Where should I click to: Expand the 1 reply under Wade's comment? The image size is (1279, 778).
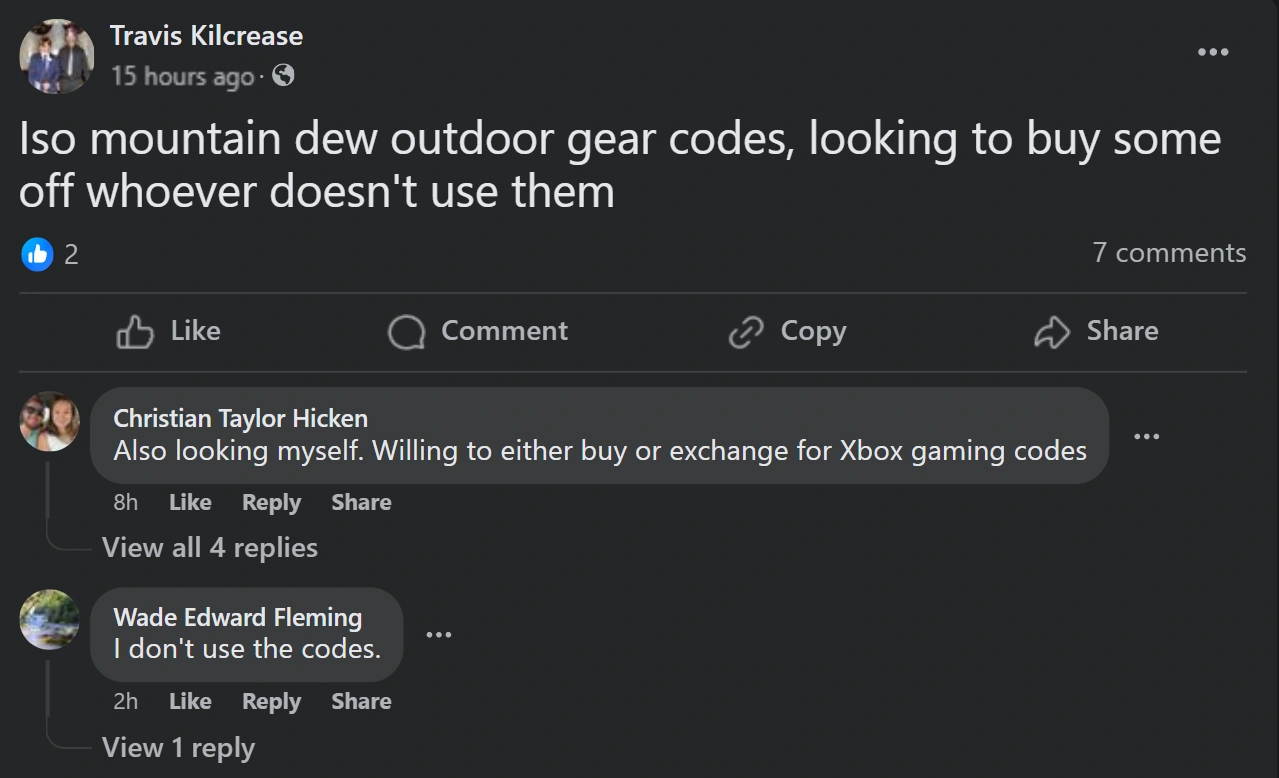pos(178,747)
